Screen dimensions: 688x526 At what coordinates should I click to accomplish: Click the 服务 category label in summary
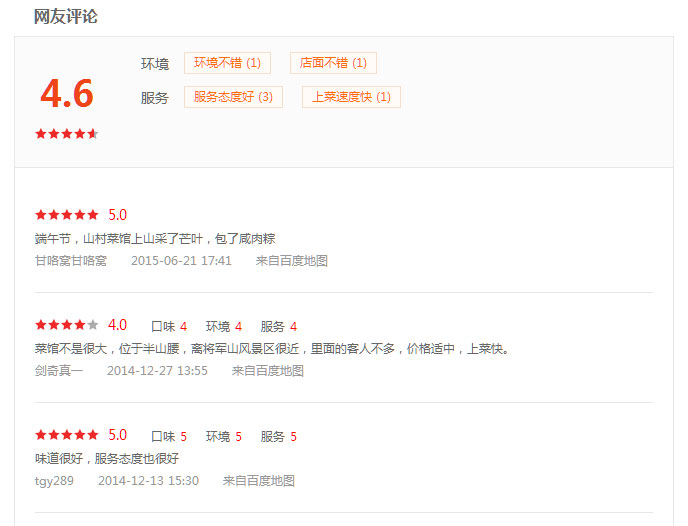[155, 97]
